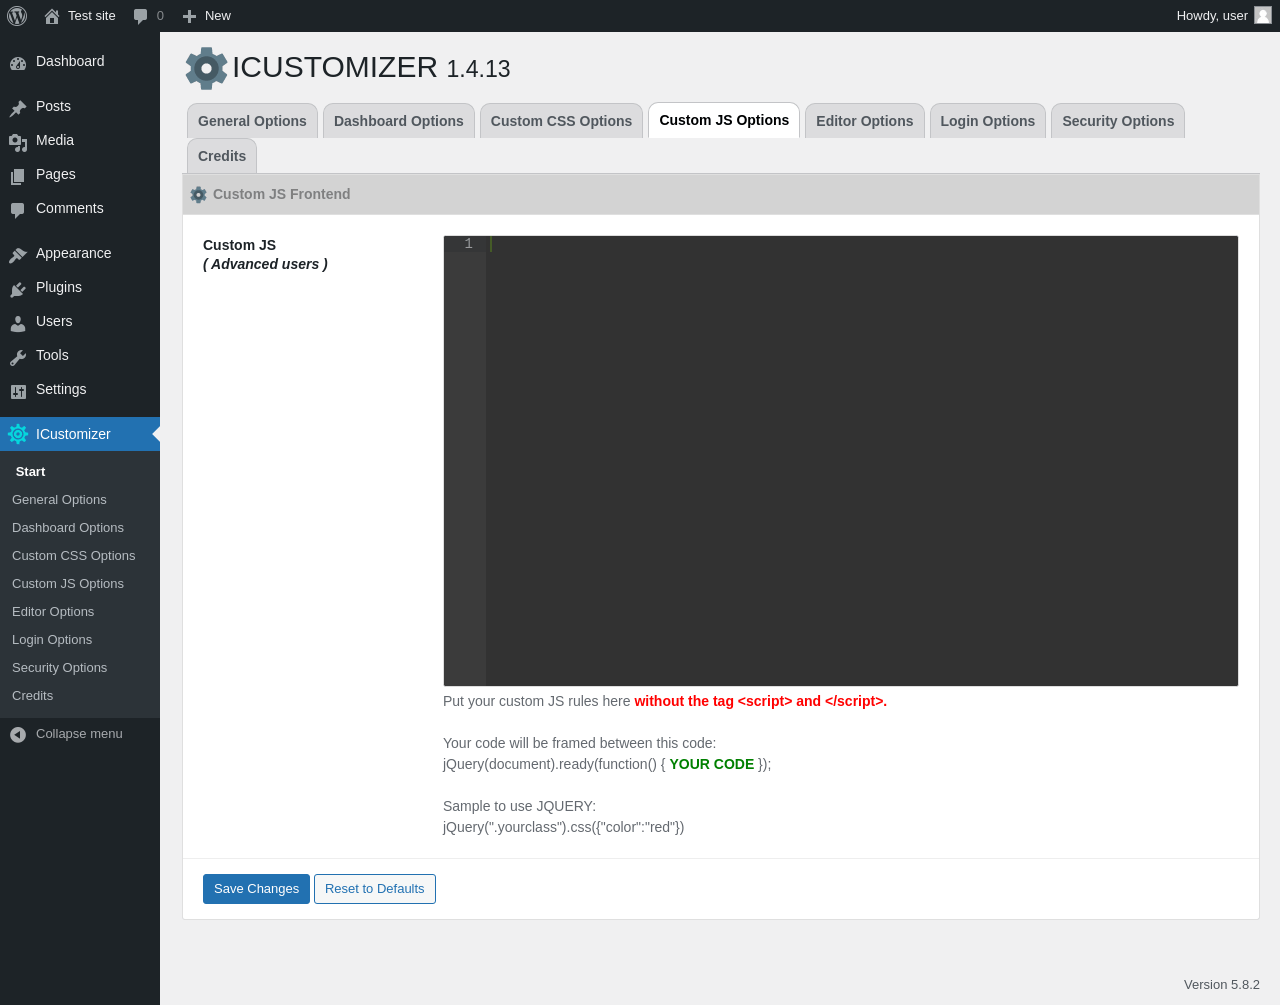The height and width of the screenshot is (1005, 1280).
Task: Open Custom JS Options in sidebar submenu
Action: [x=68, y=584]
